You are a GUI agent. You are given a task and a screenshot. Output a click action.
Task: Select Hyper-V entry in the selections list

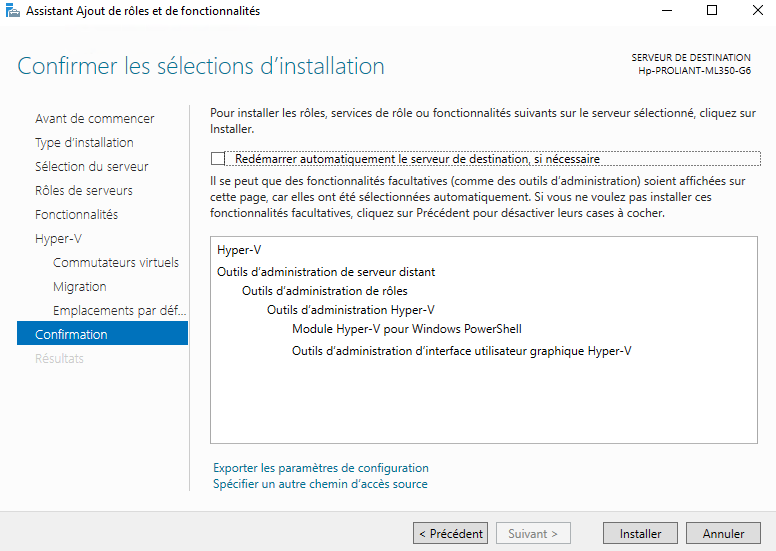[239, 250]
